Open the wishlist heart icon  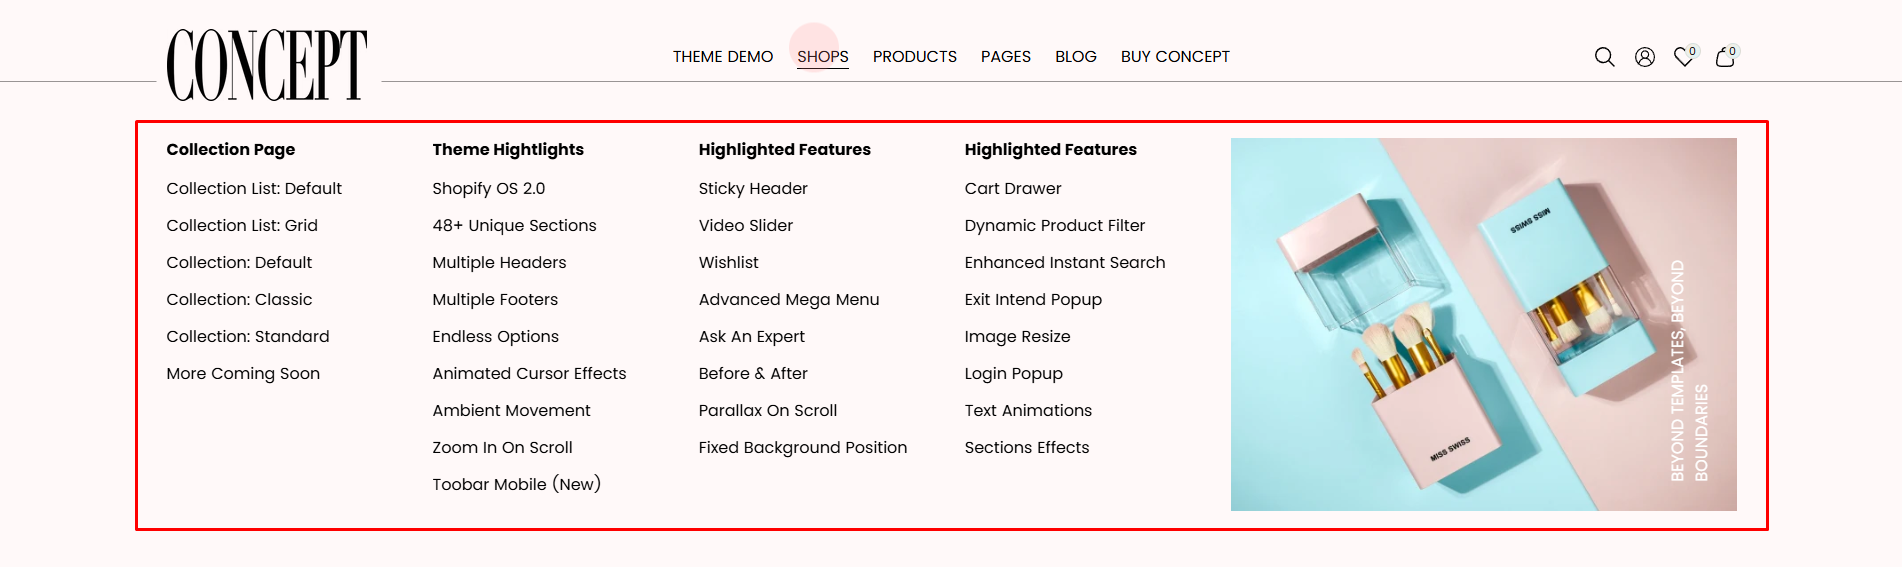(1685, 56)
